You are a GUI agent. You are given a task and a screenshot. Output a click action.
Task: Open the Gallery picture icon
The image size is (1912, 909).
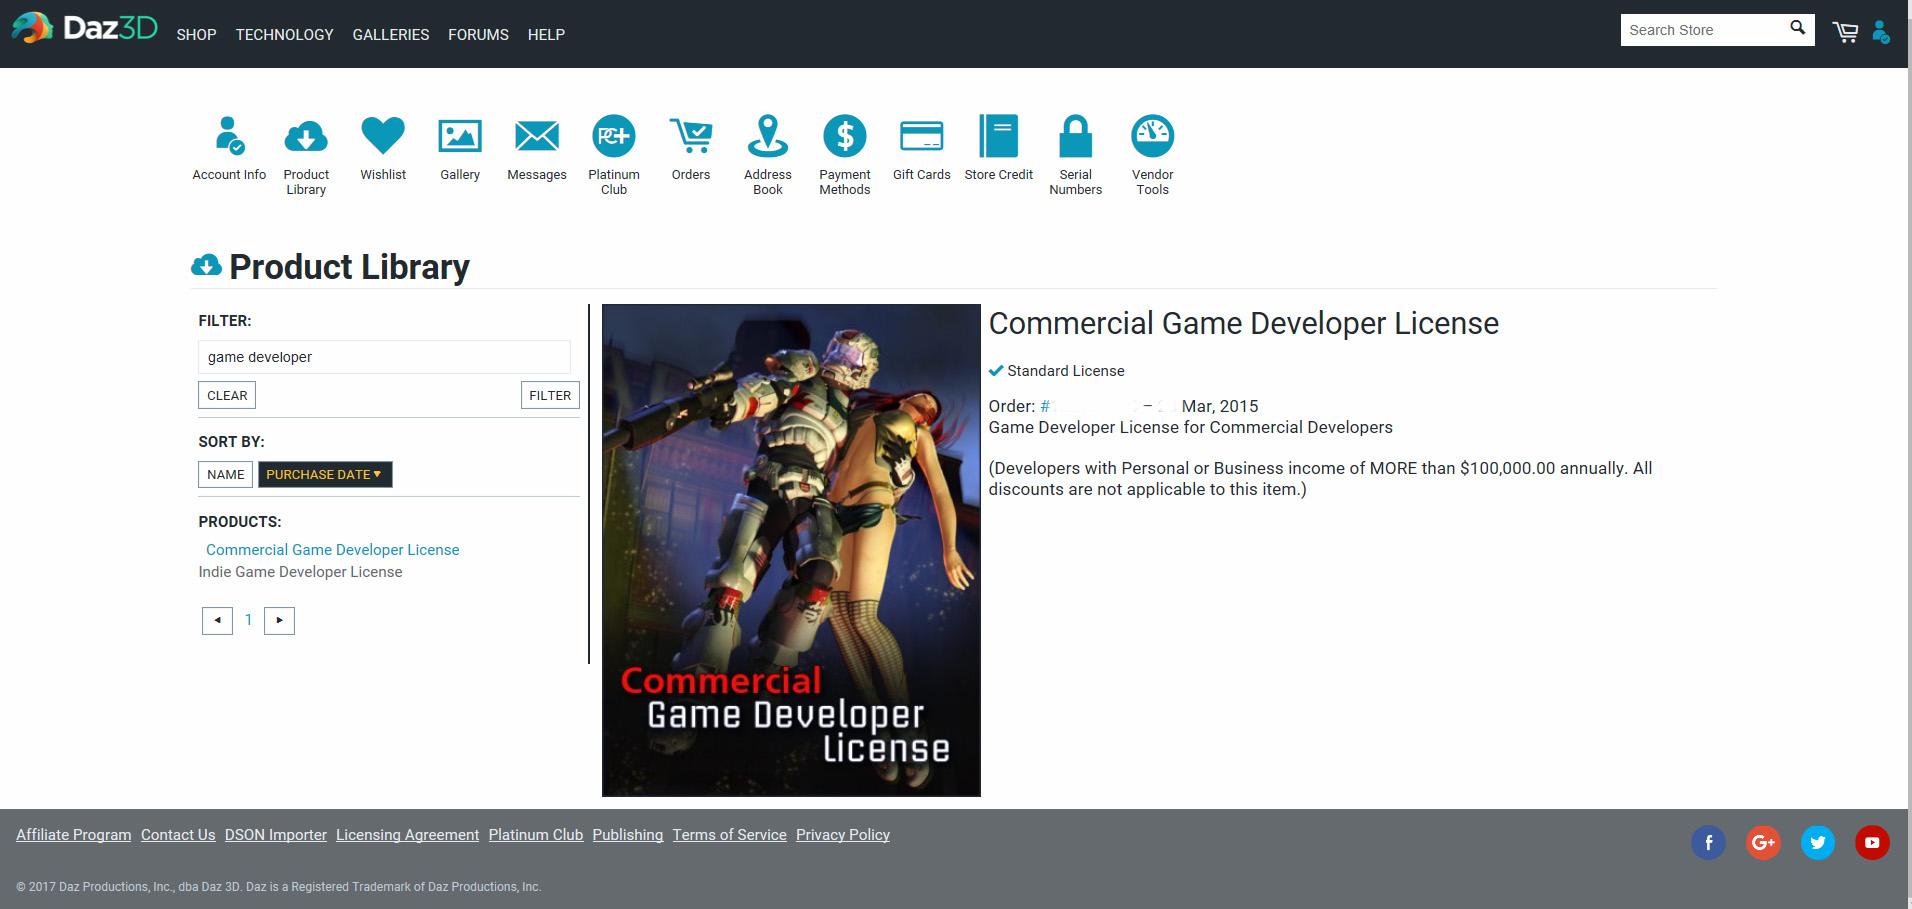(x=460, y=136)
